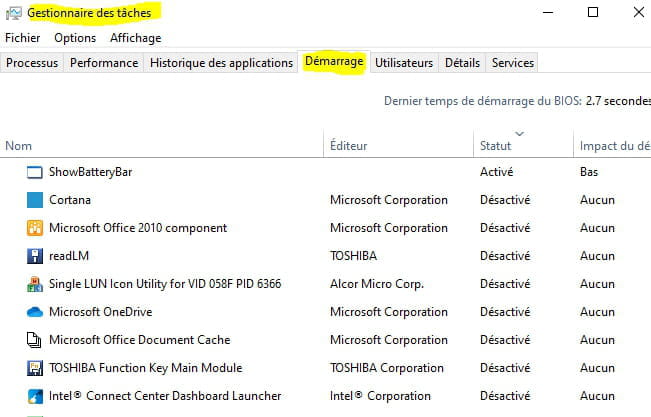This screenshot has height=417, width=651.
Task: Click the Task Manager title bar icon
Action: (x=13, y=13)
